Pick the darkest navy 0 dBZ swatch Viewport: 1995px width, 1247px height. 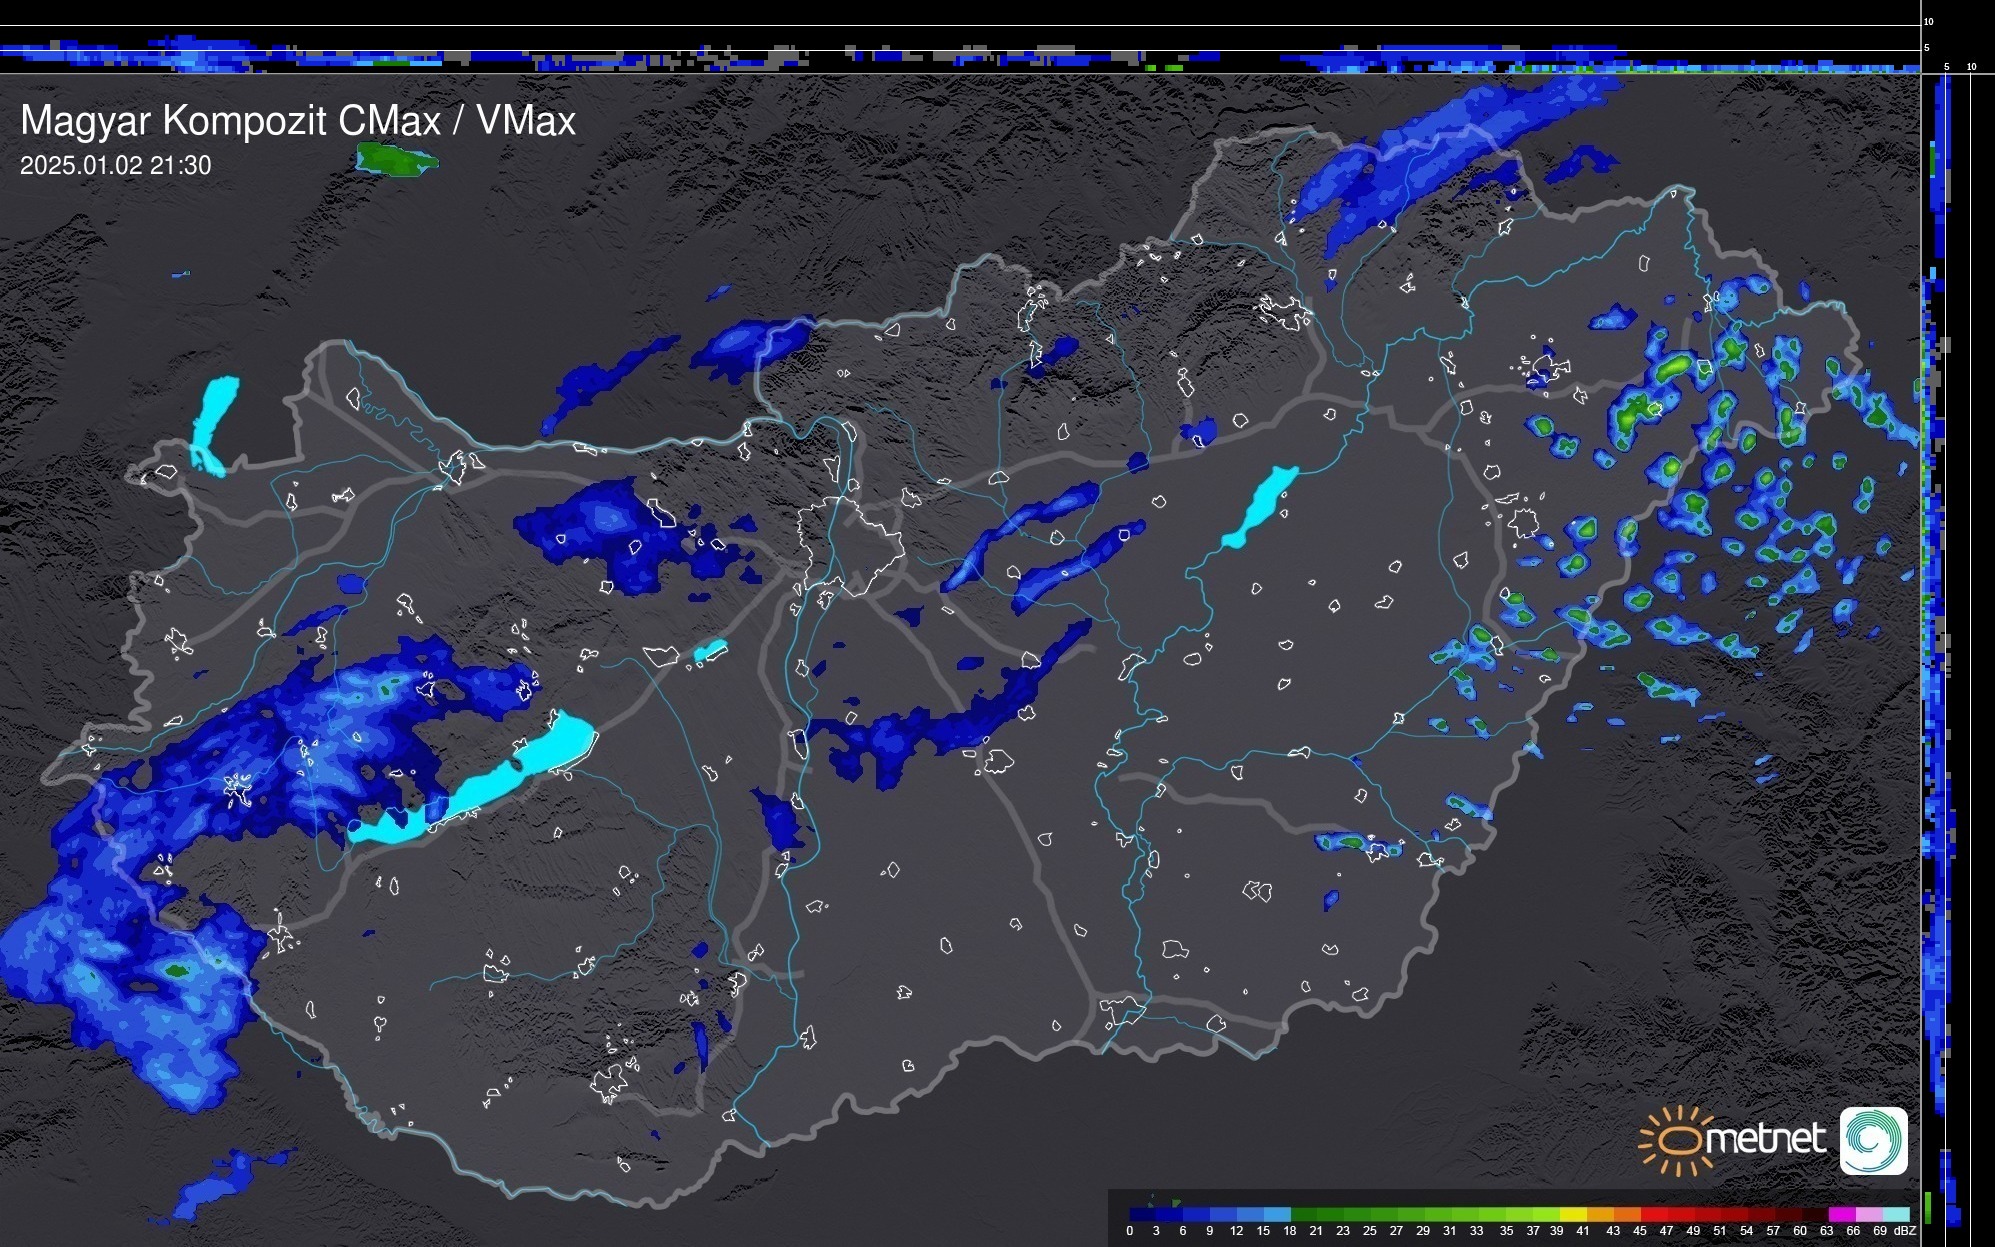pyautogui.click(x=1140, y=1214)
